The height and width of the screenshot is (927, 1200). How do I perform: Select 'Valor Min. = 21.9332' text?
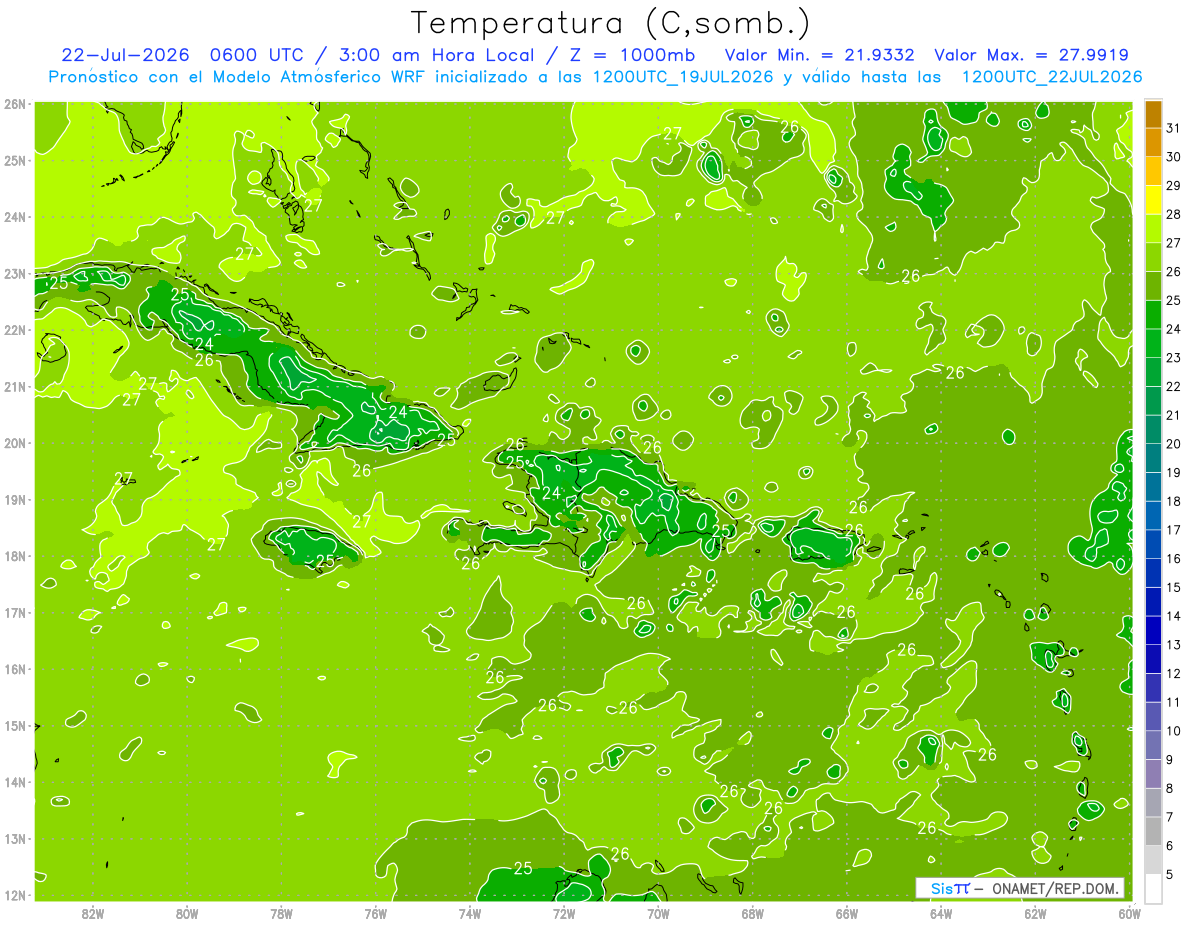tap(818, 54)
